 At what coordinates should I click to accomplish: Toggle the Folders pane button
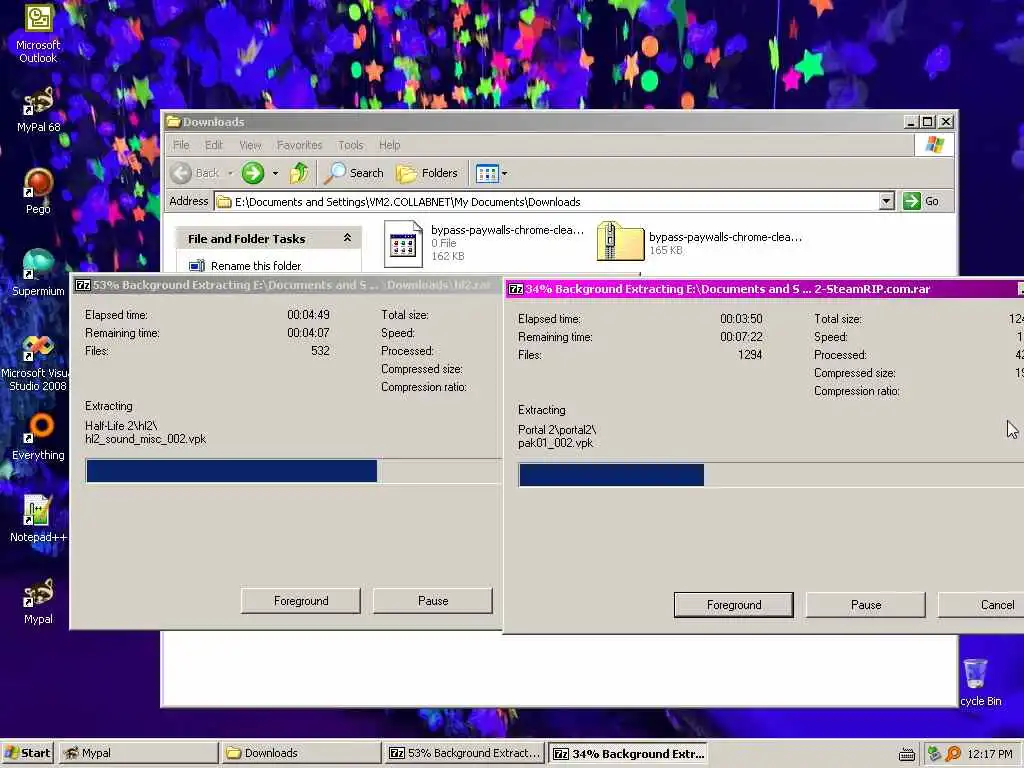click(x=427, y=173)
